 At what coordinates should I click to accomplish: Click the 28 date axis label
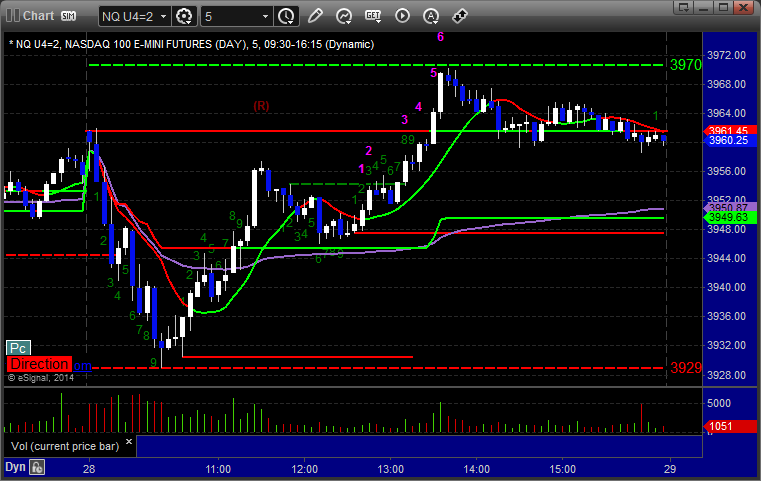[89, 469]
